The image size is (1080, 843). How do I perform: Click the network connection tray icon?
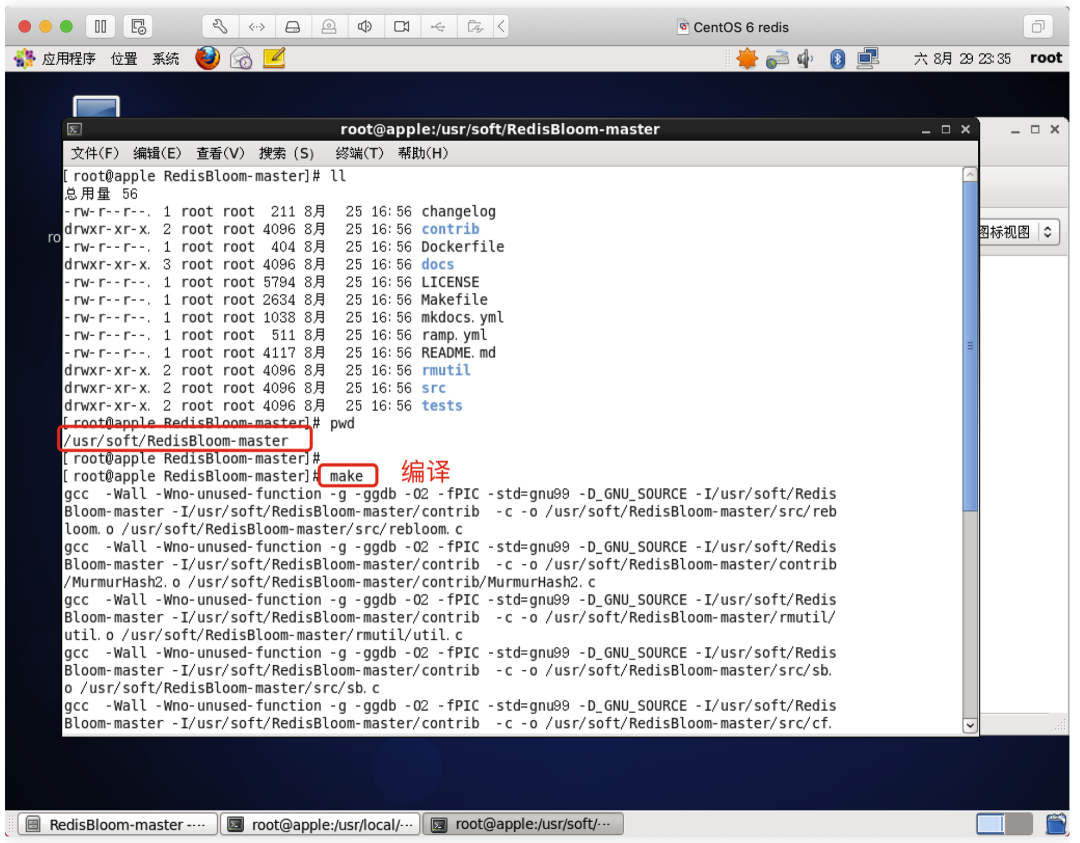point(868,59)
